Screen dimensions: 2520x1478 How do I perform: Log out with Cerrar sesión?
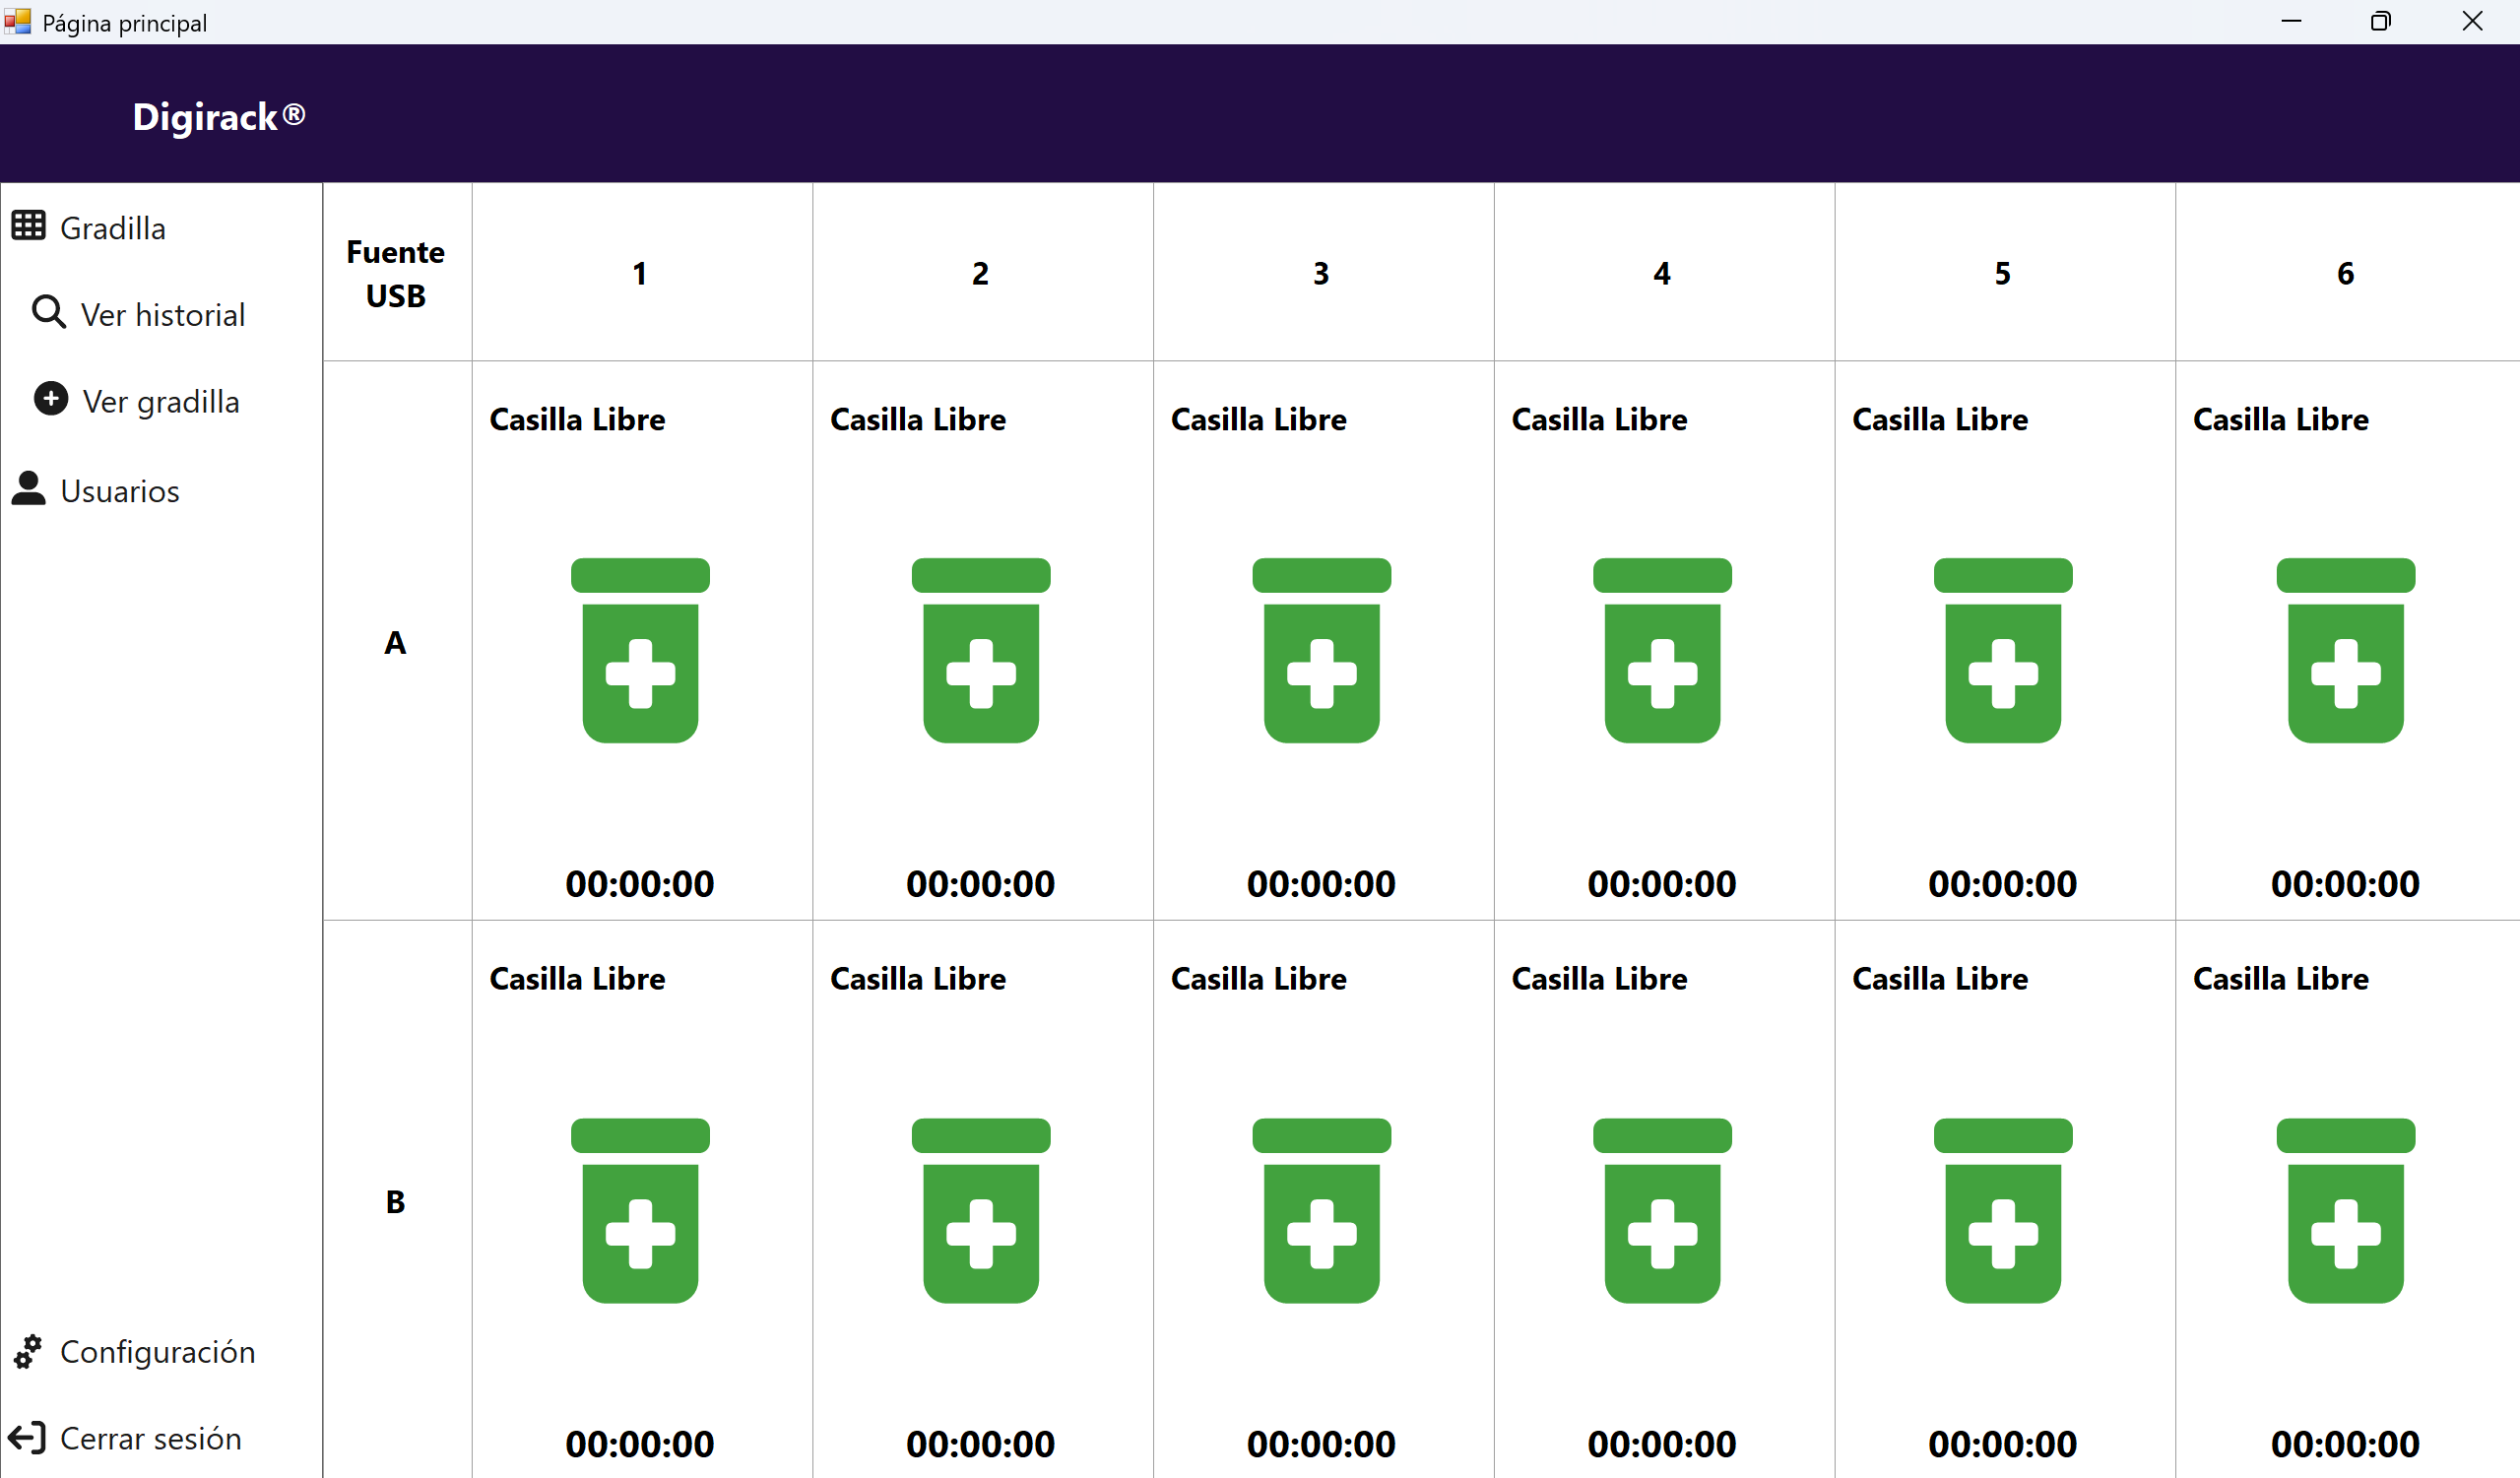151,1439
